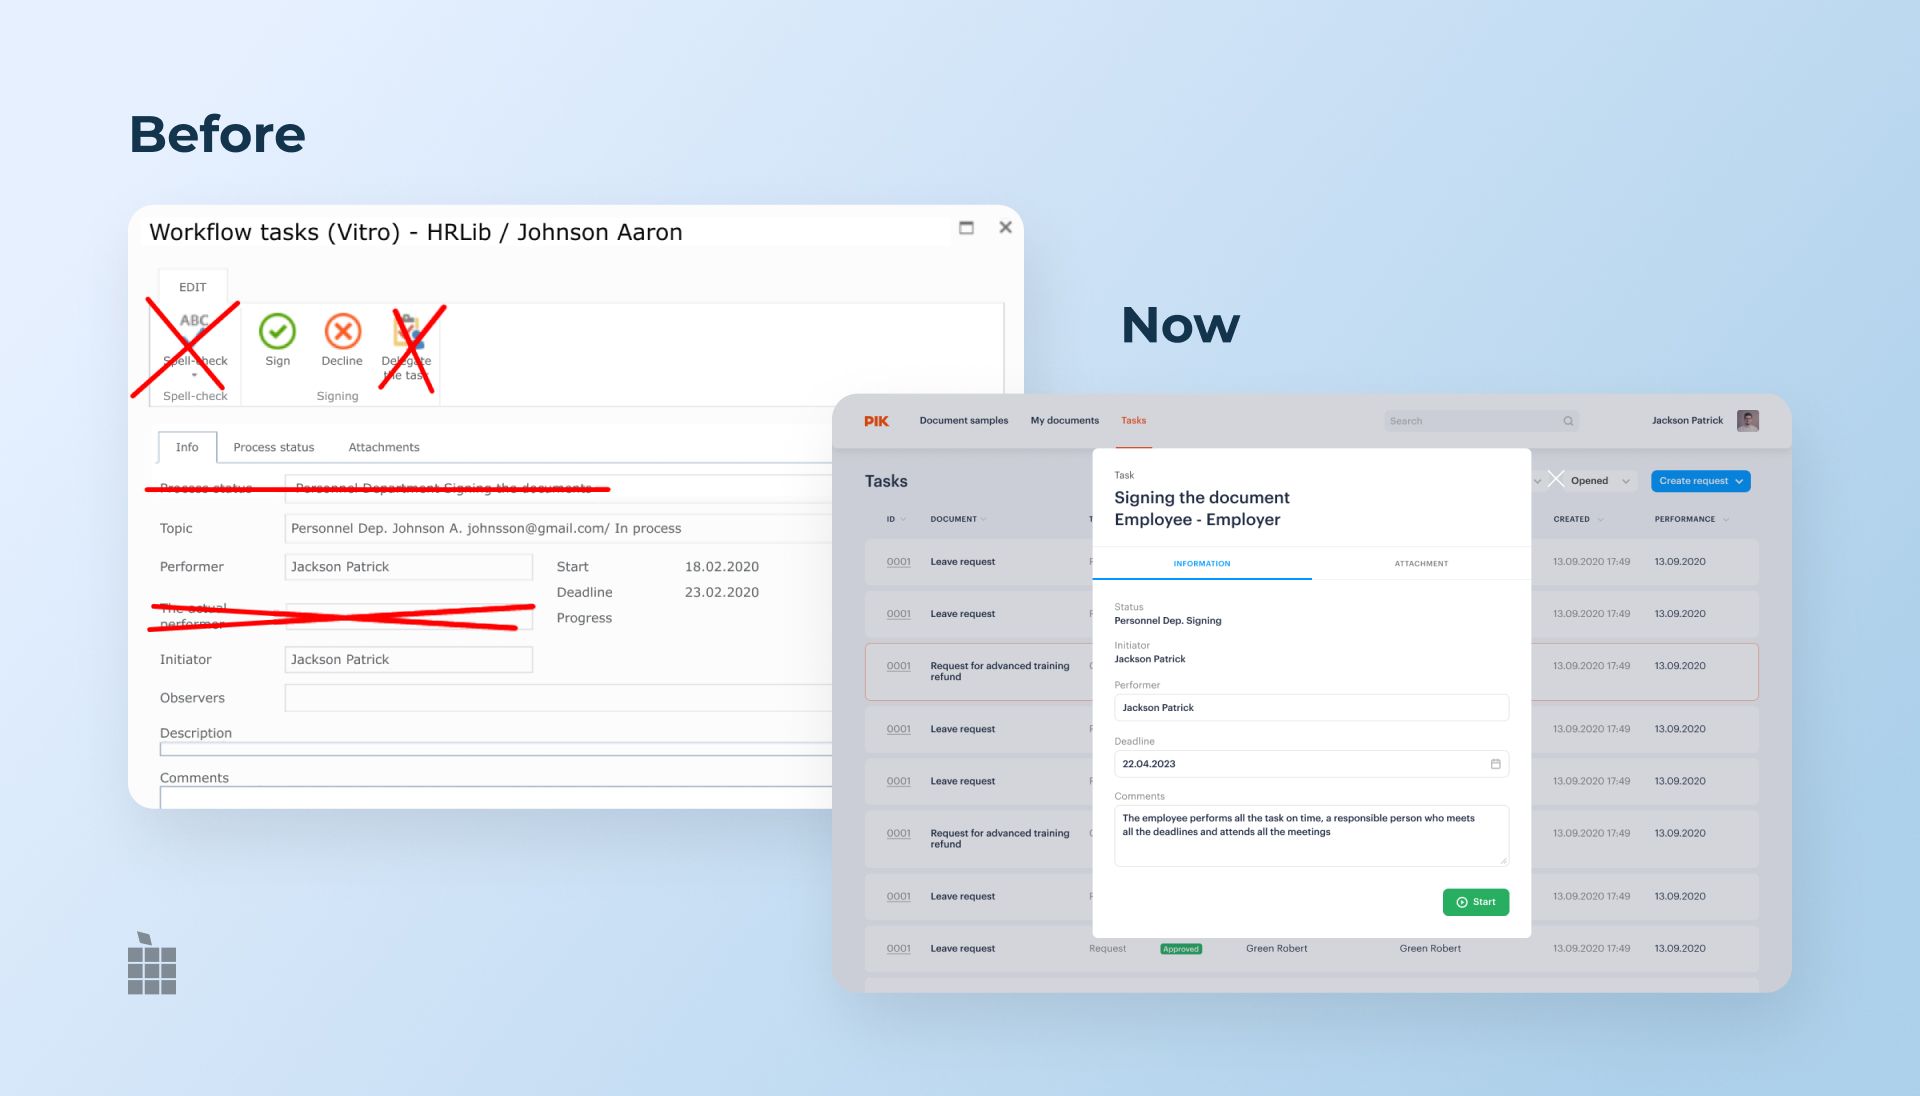
Task: Click the Spell-check icon
Action: pos(193,336)
